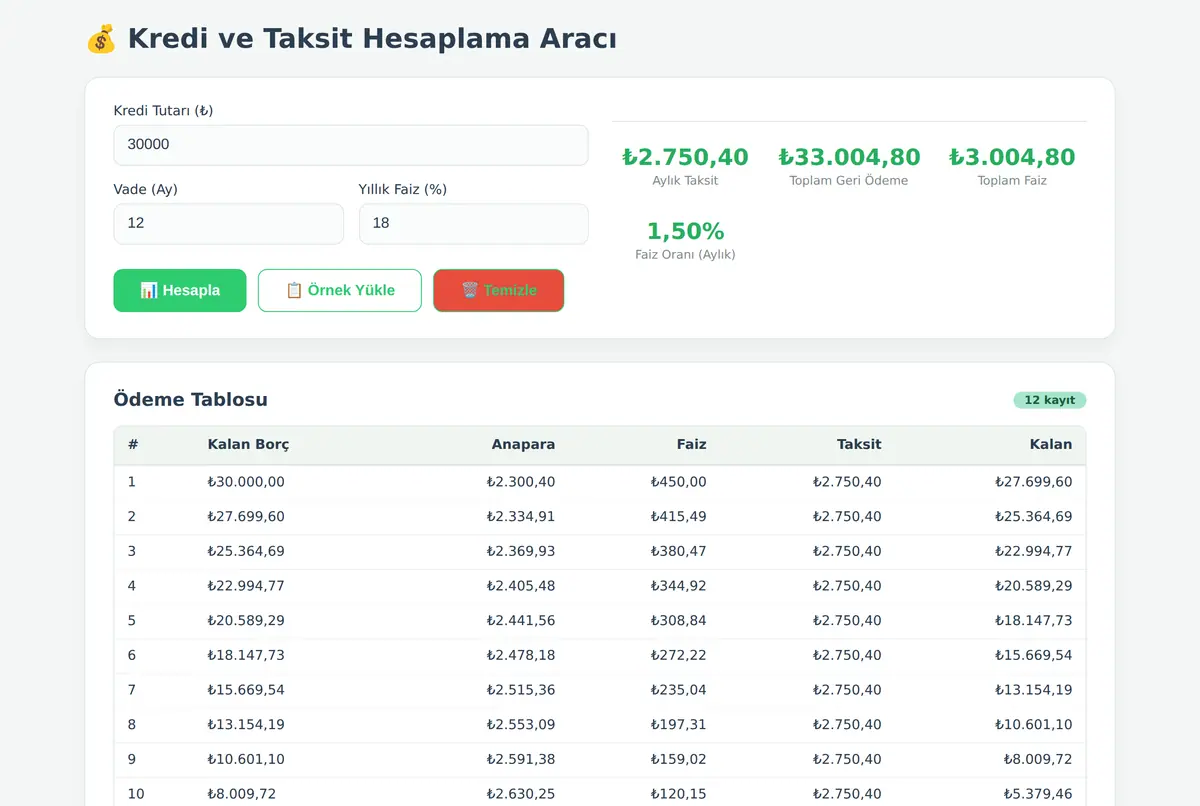Viewport: 1200px width, 806px height.
Task: Select the ₺5.379,46 Kalan cell
Action: click(x=1037, y=794)
